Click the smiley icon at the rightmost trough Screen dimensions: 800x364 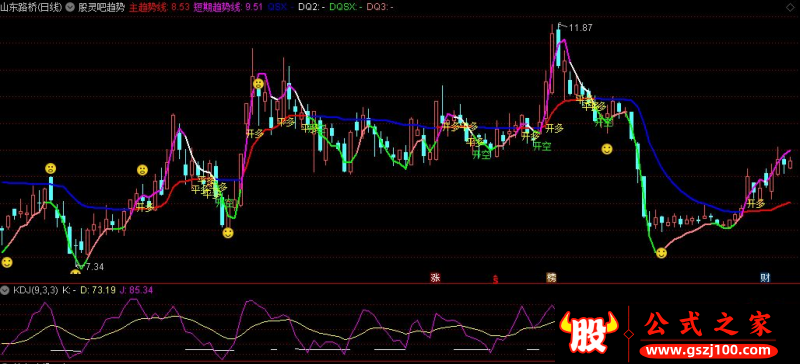pyautogui.click(x=661, y=252)
